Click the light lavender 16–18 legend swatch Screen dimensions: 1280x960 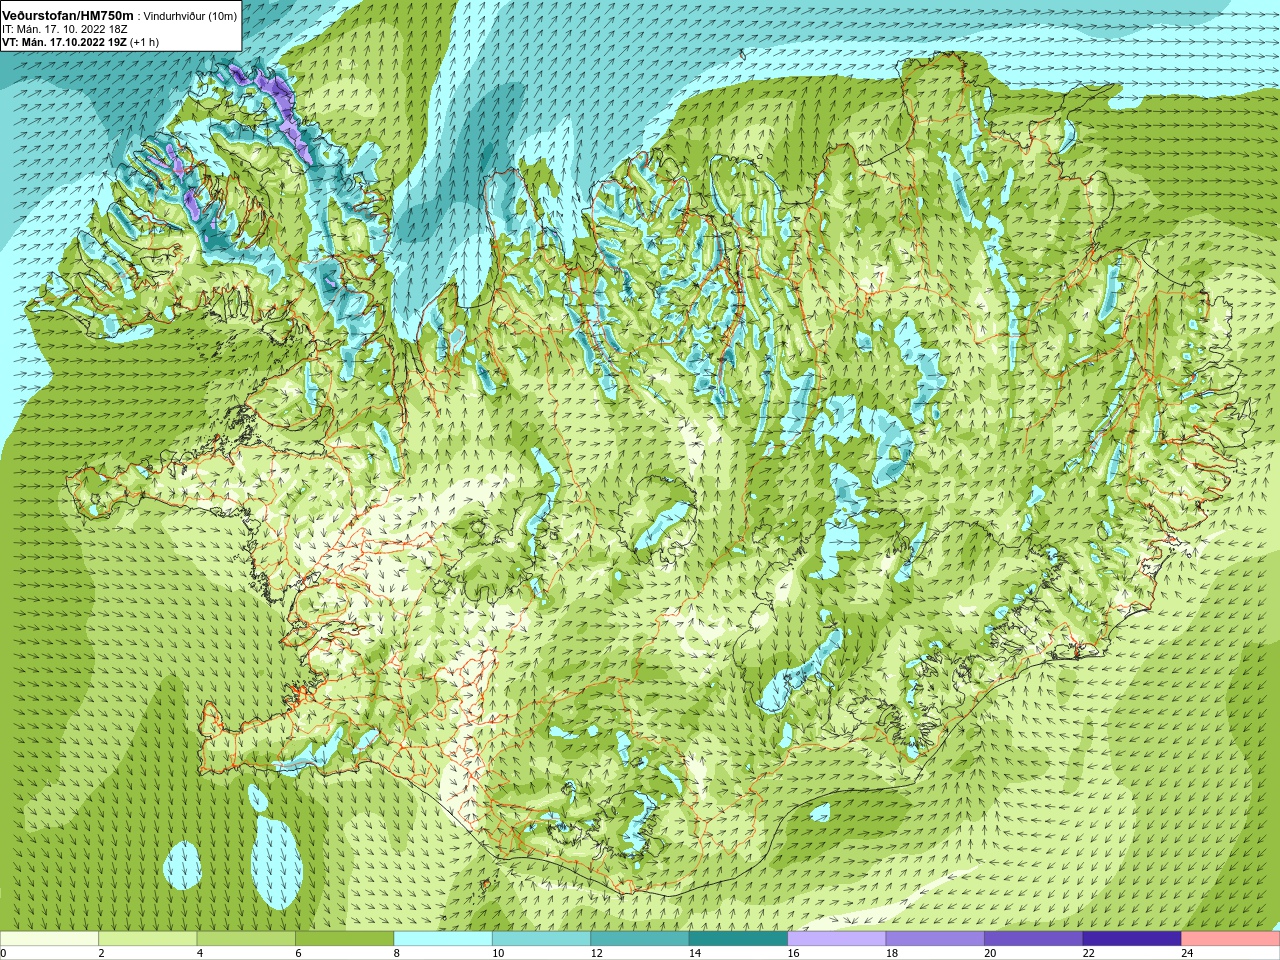tap(837, 939)
